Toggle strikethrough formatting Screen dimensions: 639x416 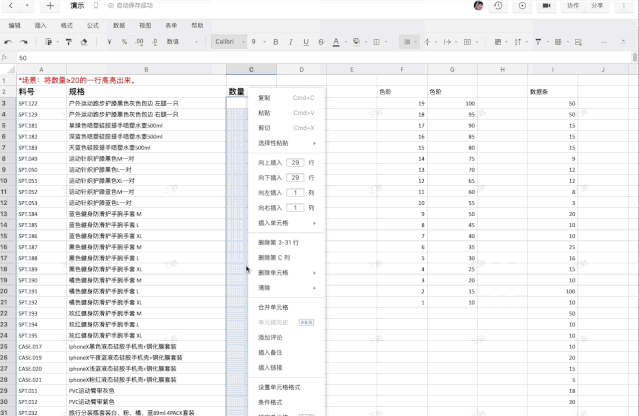click(321, 42)
